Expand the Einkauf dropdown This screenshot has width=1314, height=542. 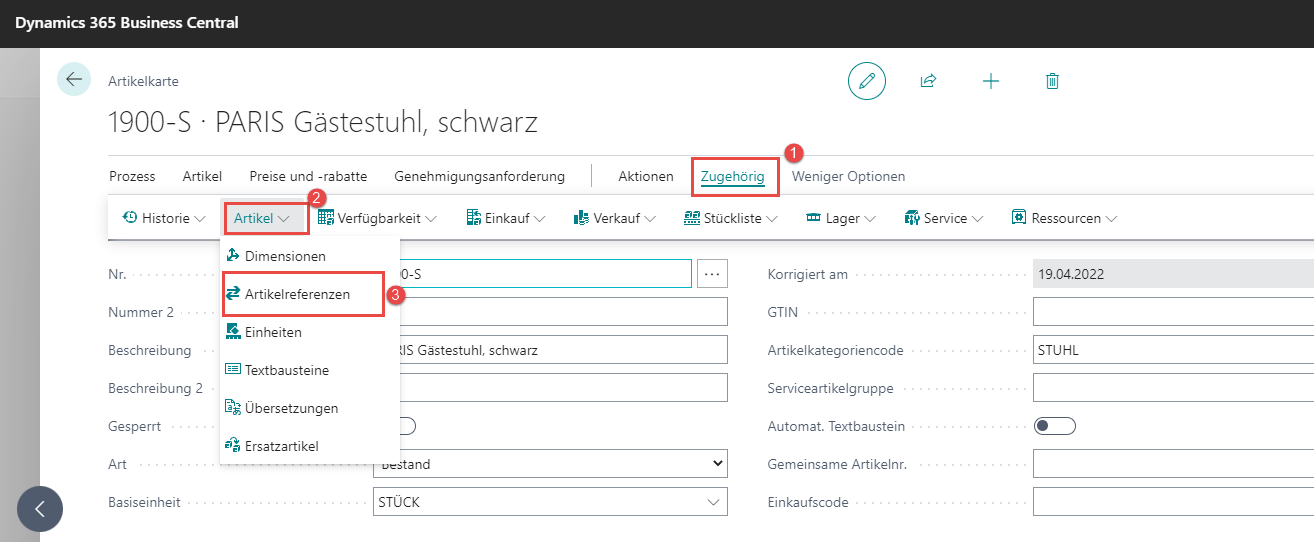(x=539, y=218)
